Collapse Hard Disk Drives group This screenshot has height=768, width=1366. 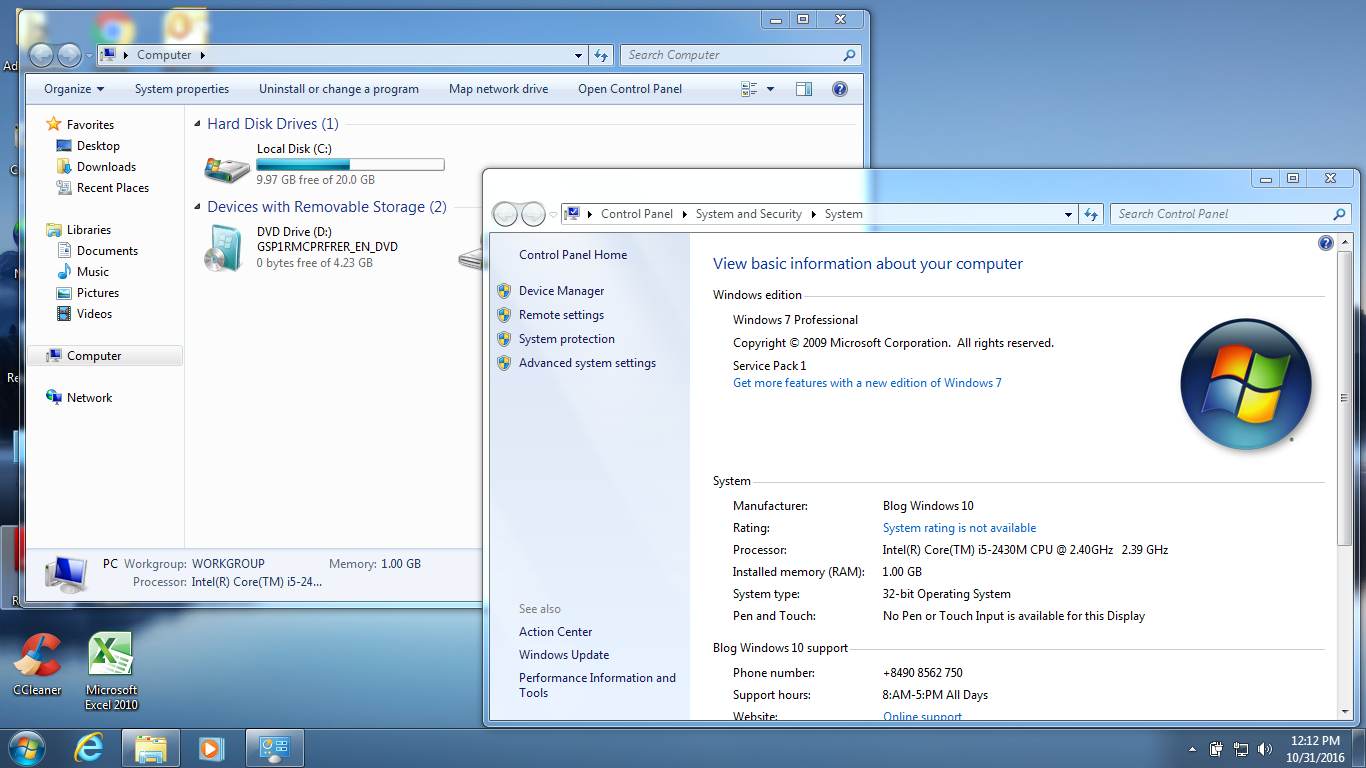[x=197, y=125]
